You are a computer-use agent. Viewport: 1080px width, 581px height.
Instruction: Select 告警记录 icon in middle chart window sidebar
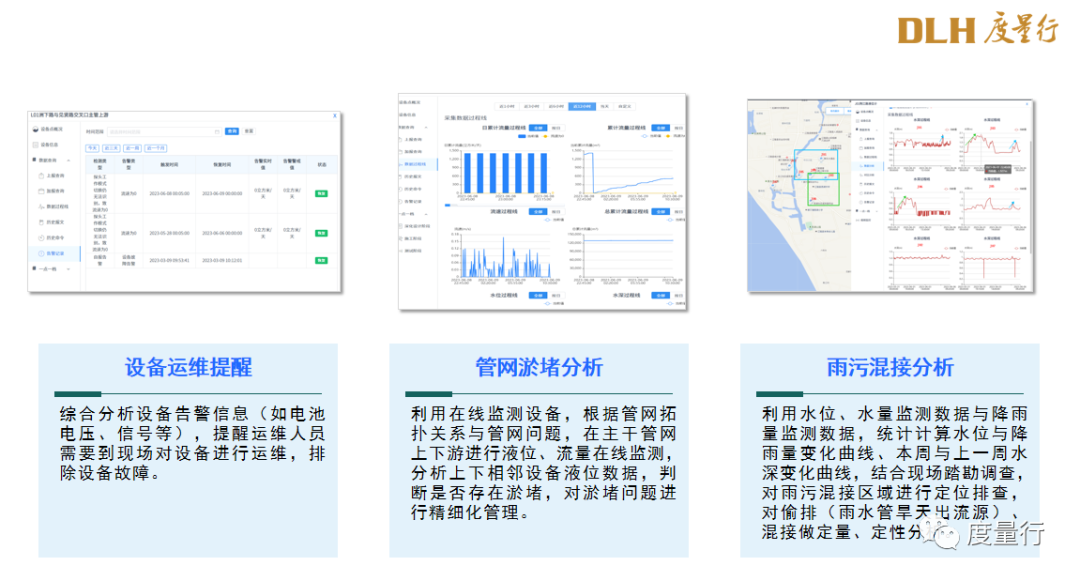click(400, 201)
